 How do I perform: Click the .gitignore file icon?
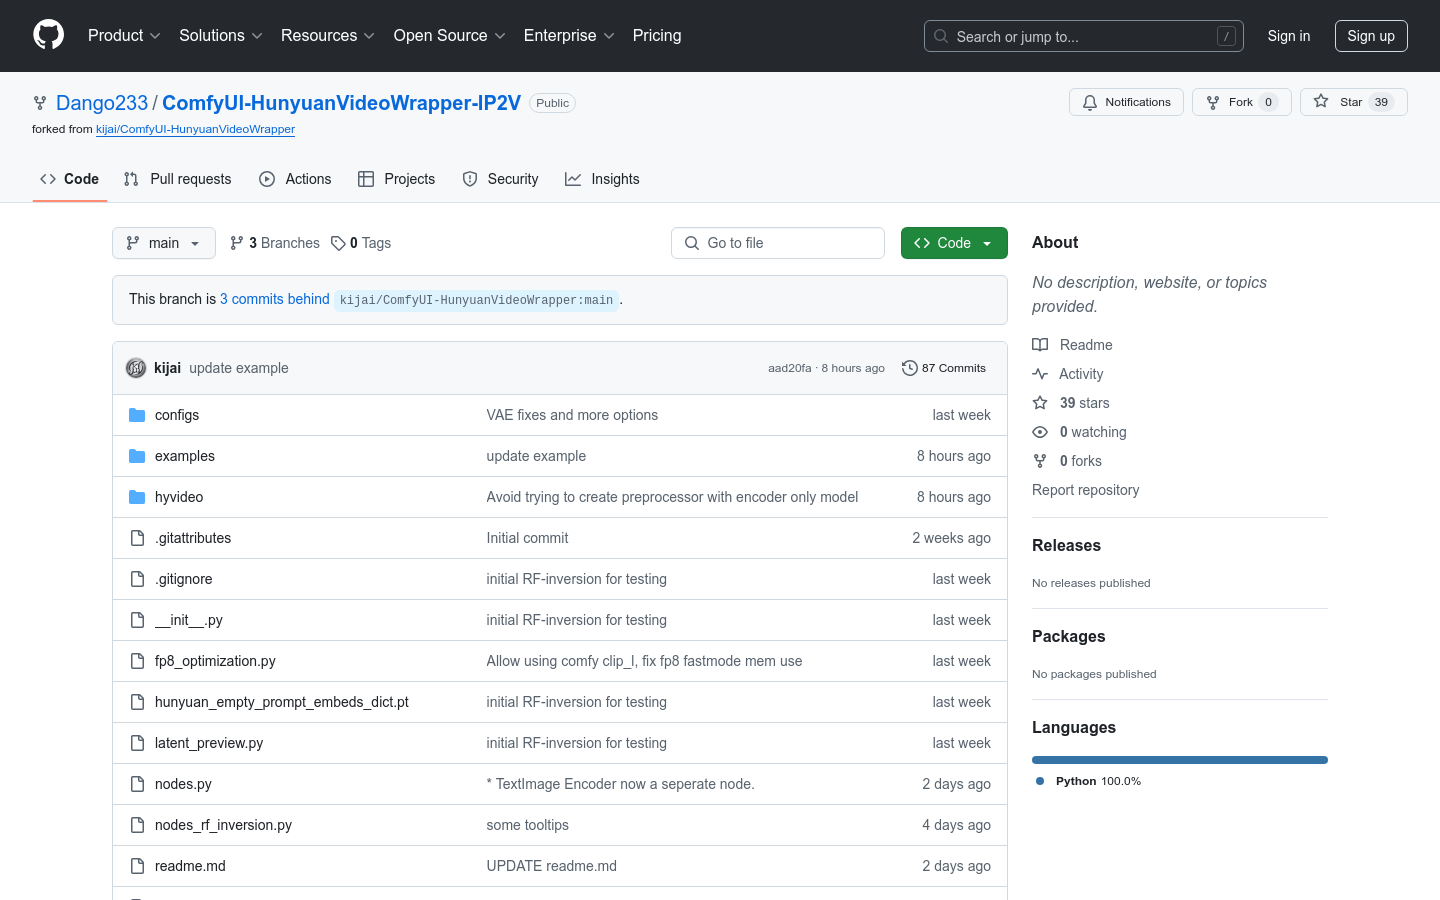[137, 579]
